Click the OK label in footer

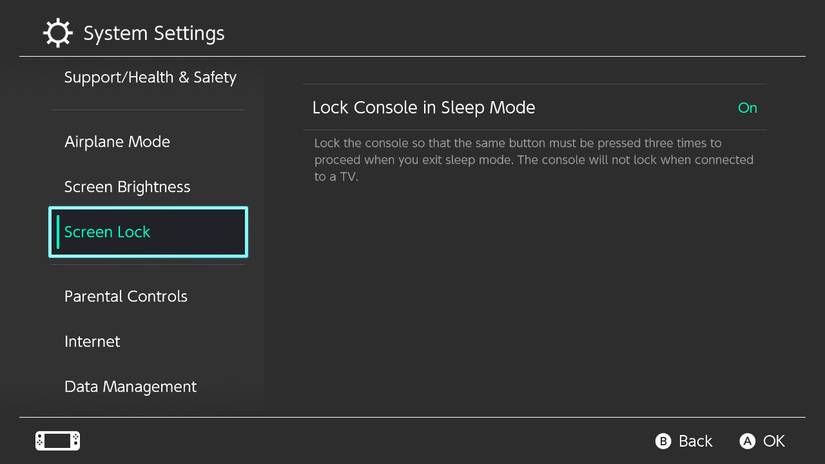pos(773,441)
